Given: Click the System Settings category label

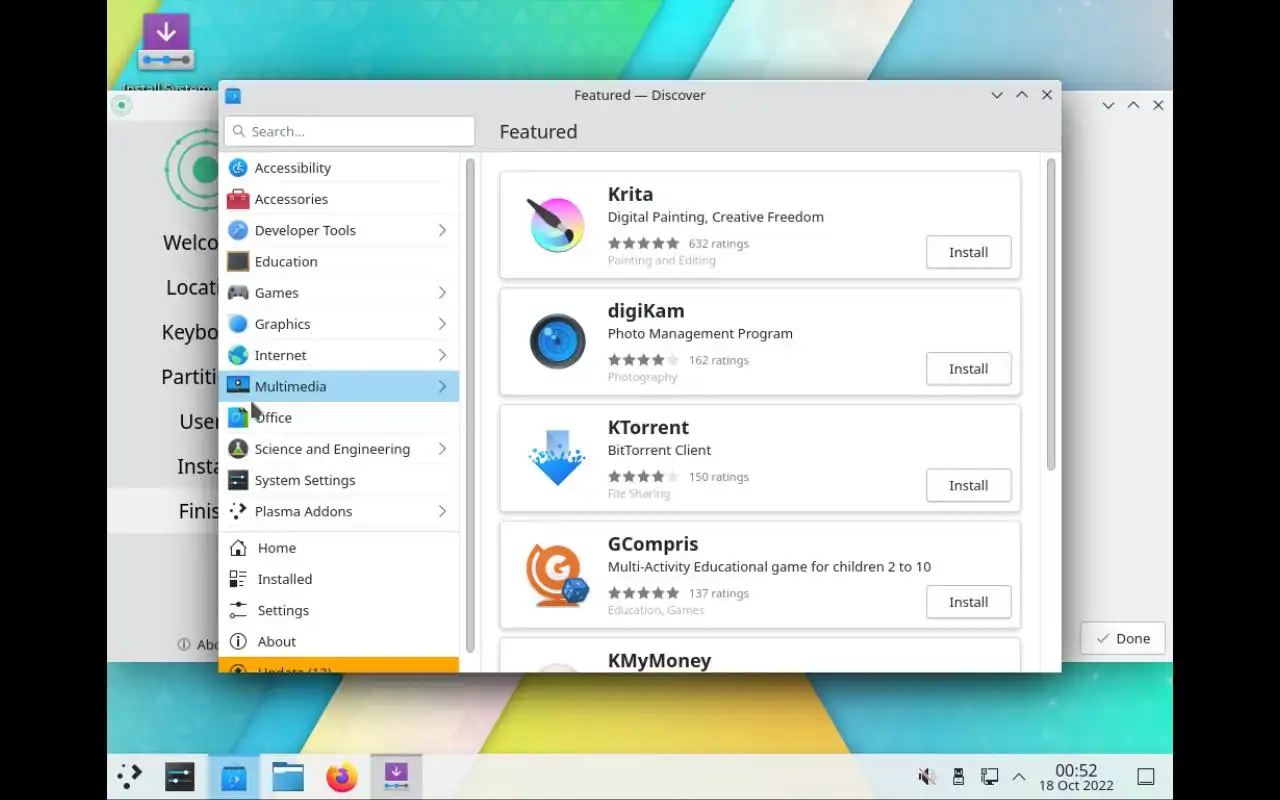Looking at the screenshot, I should (305, 480).
